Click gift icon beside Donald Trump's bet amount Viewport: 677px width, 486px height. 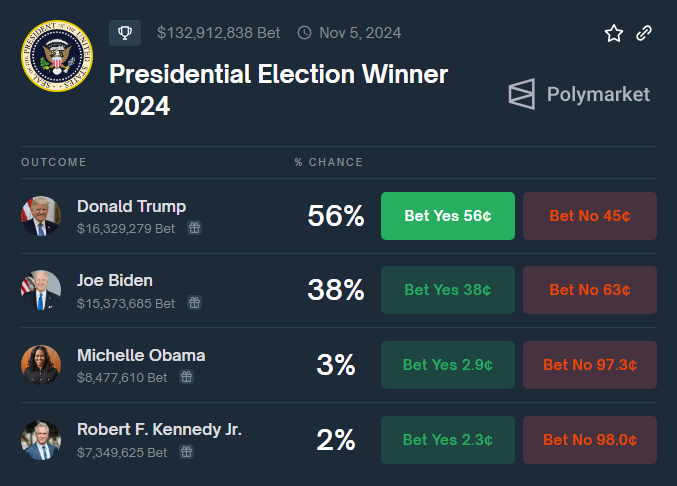point(194,228)
